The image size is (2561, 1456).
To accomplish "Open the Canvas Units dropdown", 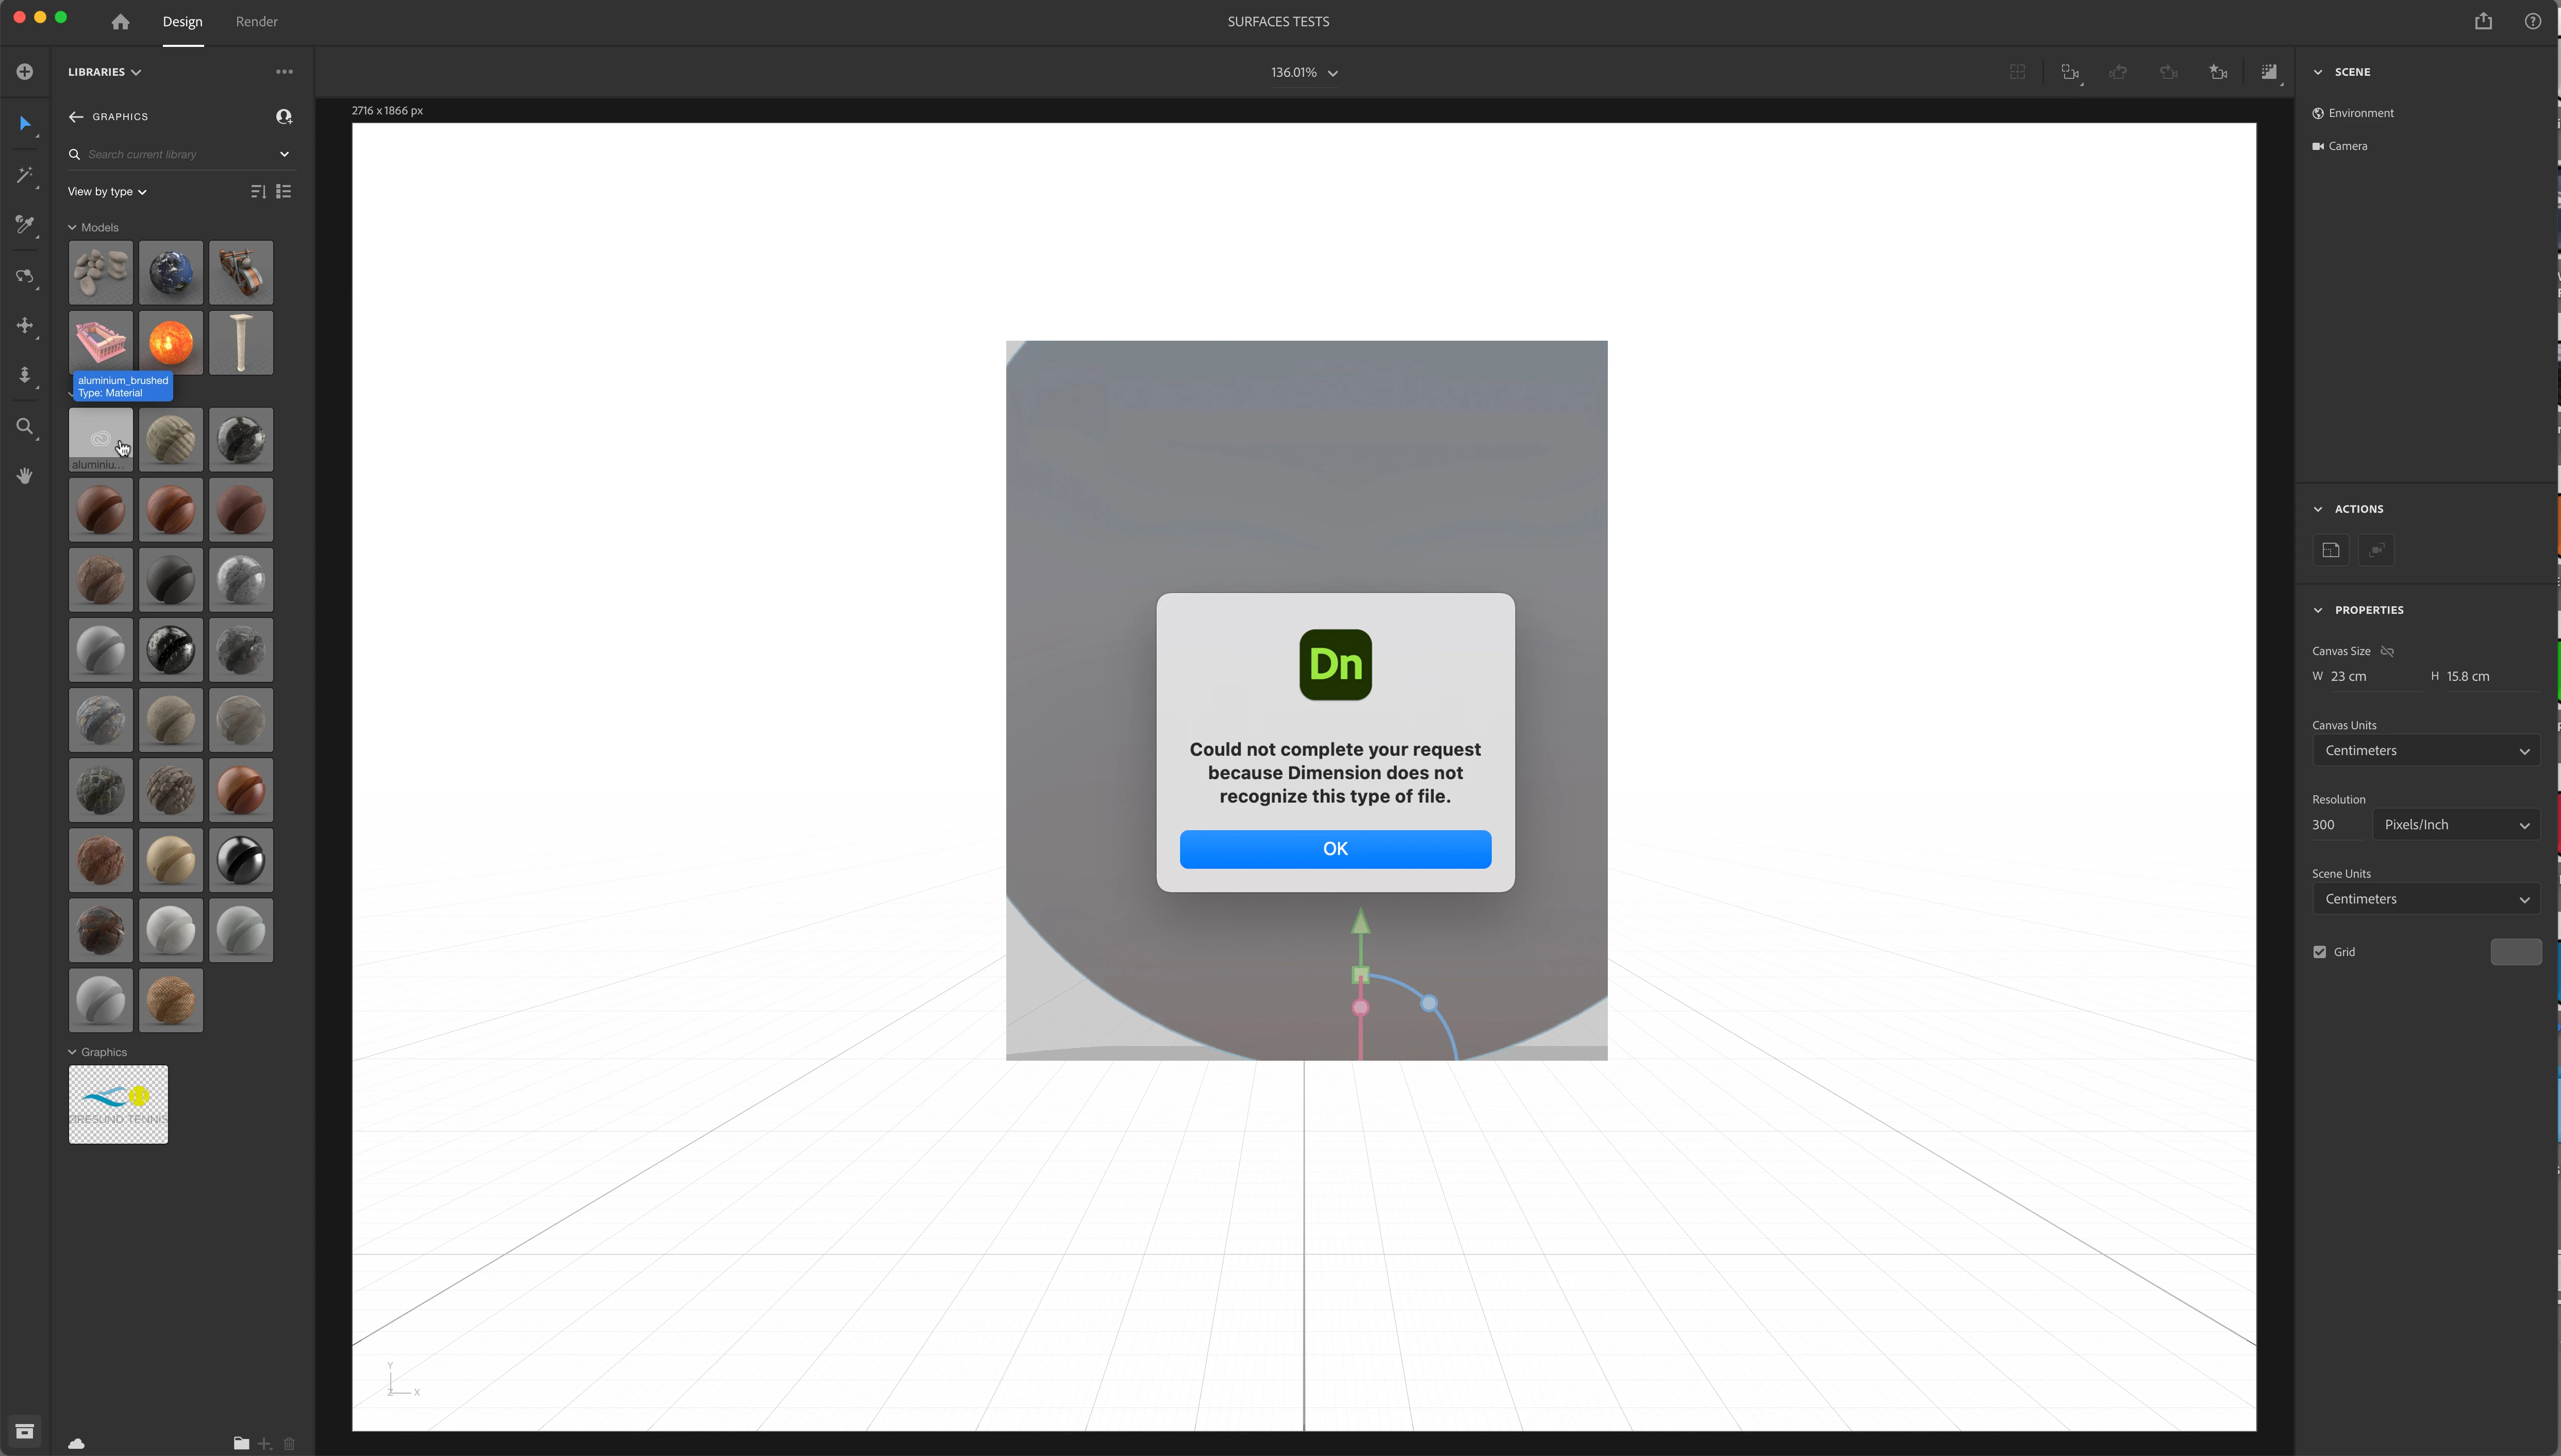I will [x=2426, y=751].
